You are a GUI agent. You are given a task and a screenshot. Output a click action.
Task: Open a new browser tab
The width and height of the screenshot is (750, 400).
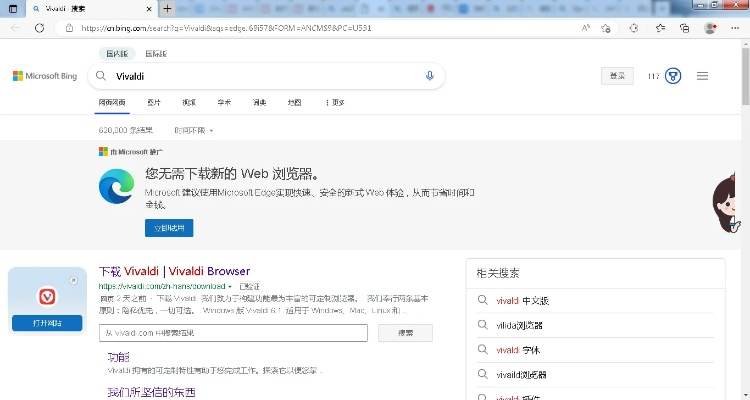(167, 9)
